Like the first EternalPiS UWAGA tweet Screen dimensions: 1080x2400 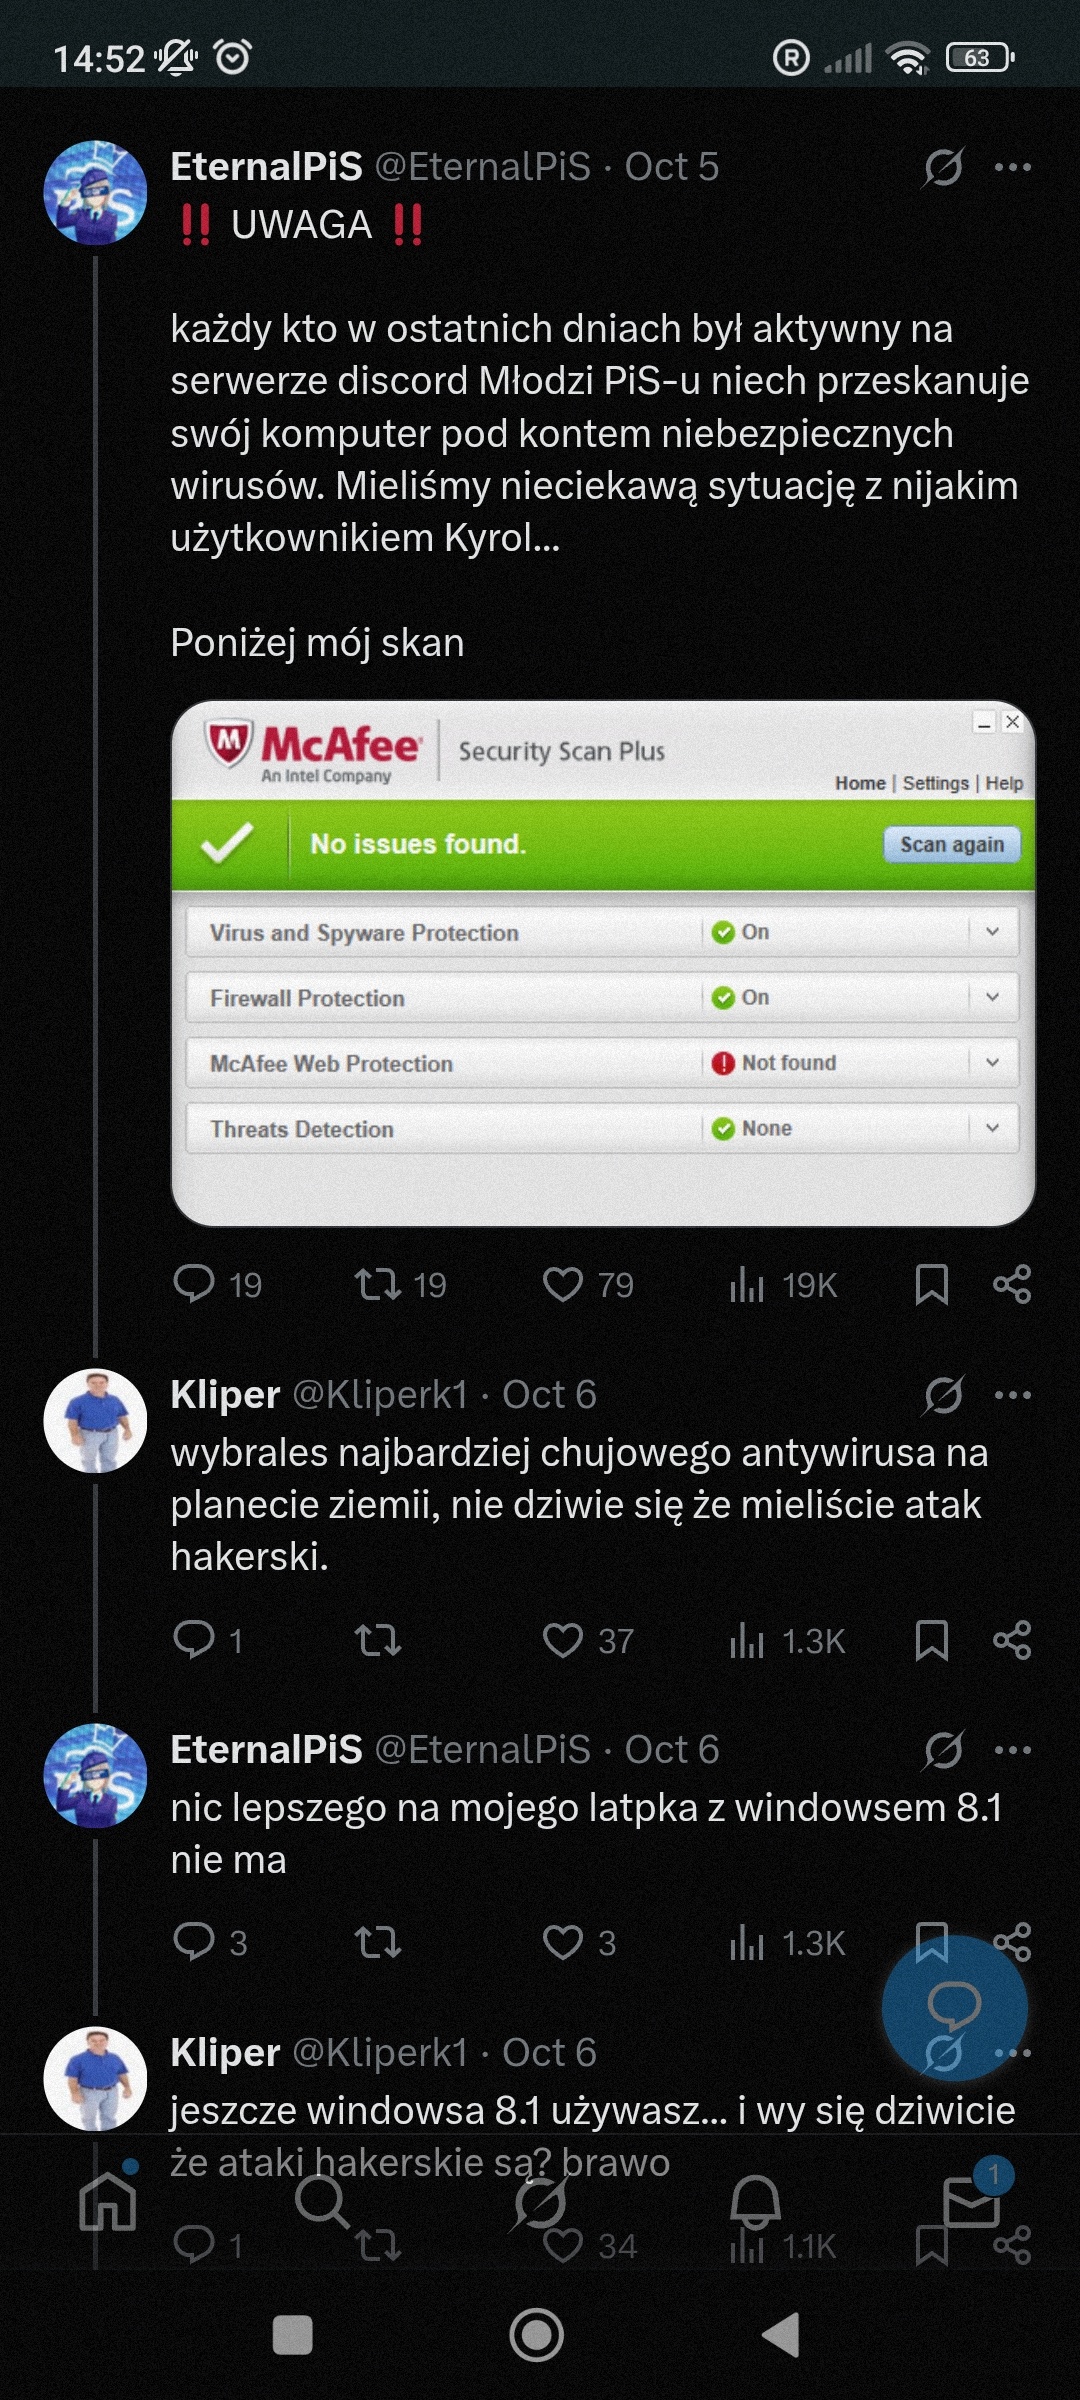[563, 1285]
